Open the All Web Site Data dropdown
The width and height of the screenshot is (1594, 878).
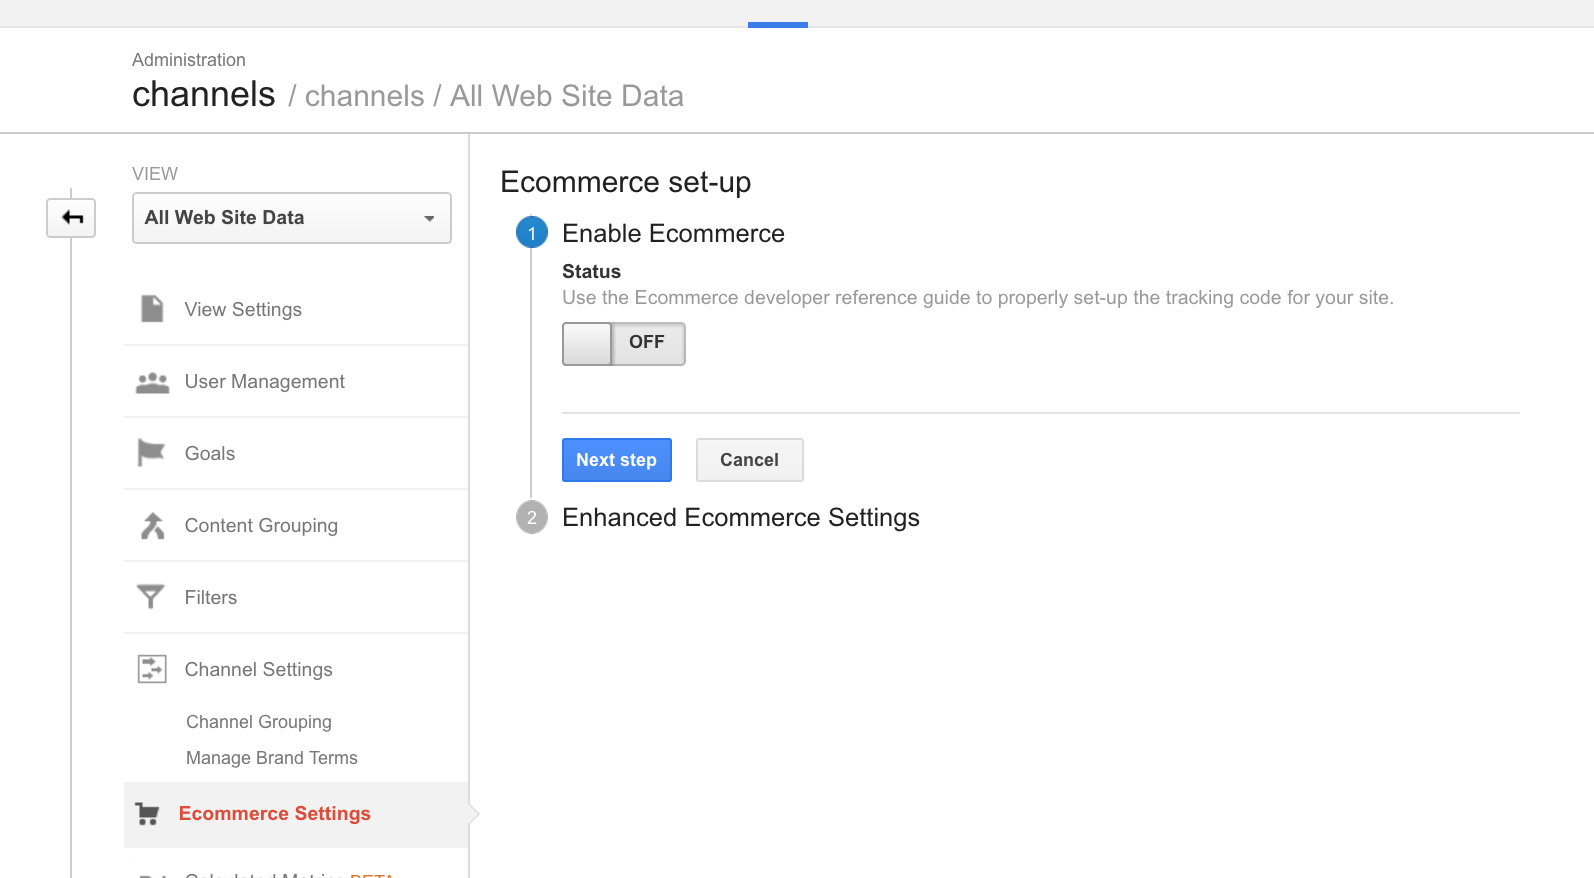click(x=292, y=218)
